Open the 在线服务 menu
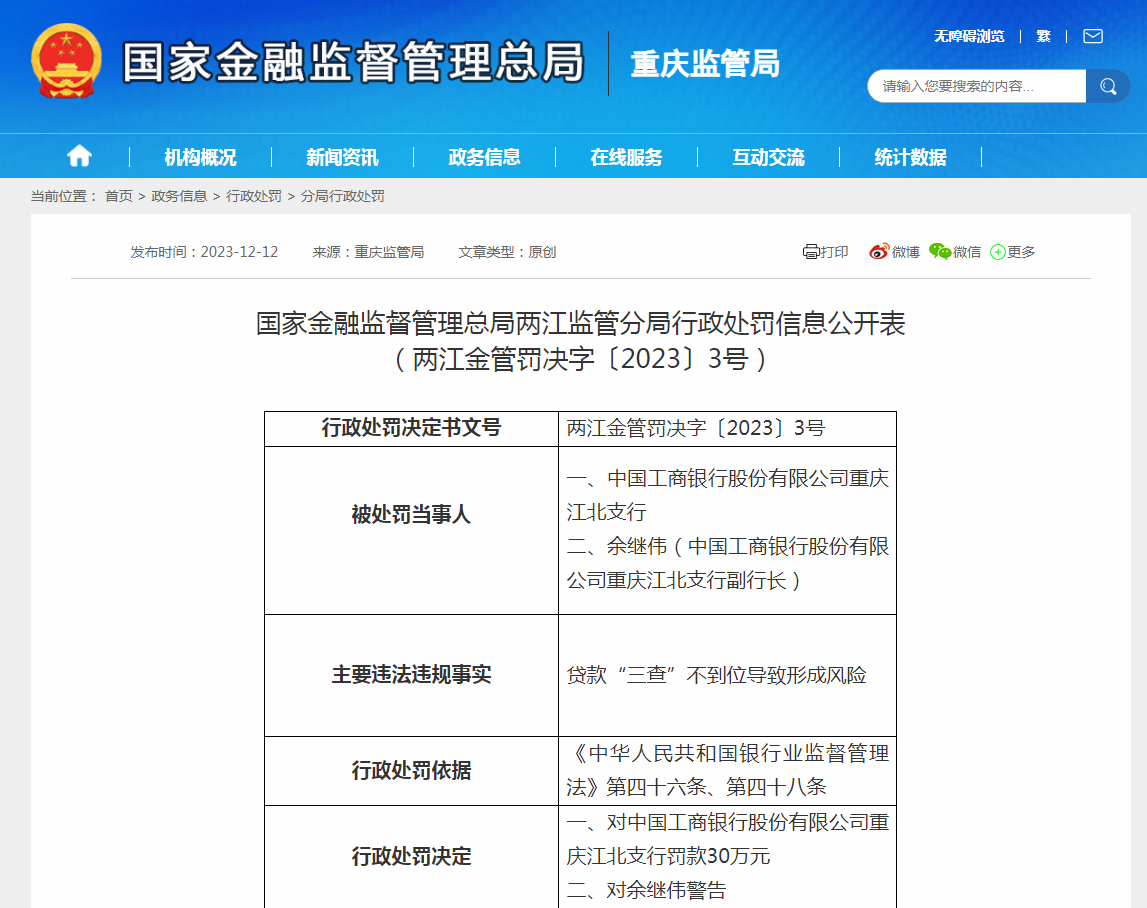This screenshot has width=1147, height=908. point(626,157)
